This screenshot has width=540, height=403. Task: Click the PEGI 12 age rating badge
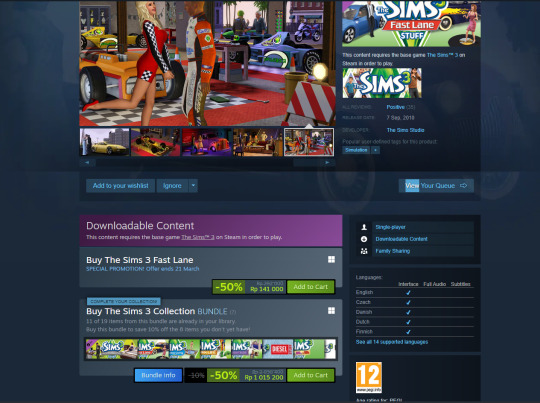pos(369,377)
